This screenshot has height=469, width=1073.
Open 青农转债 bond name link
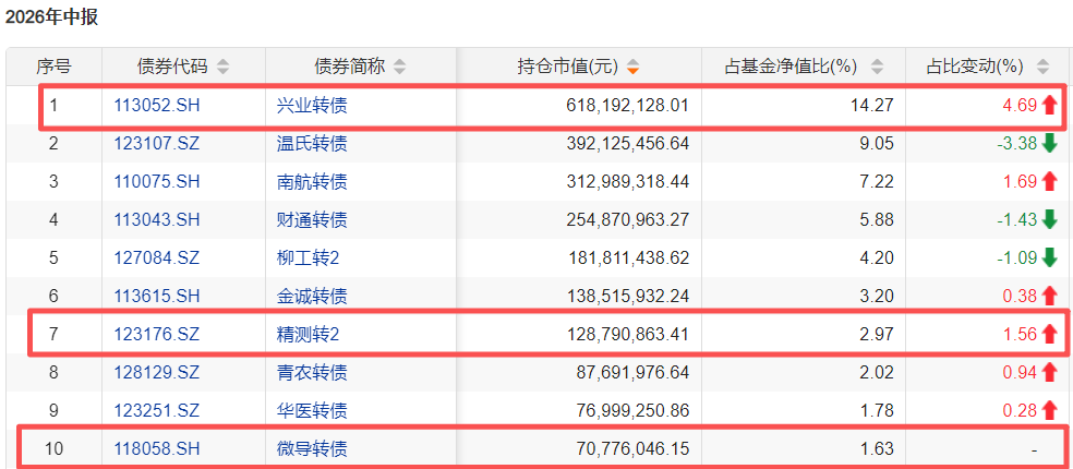pos(311,372)
